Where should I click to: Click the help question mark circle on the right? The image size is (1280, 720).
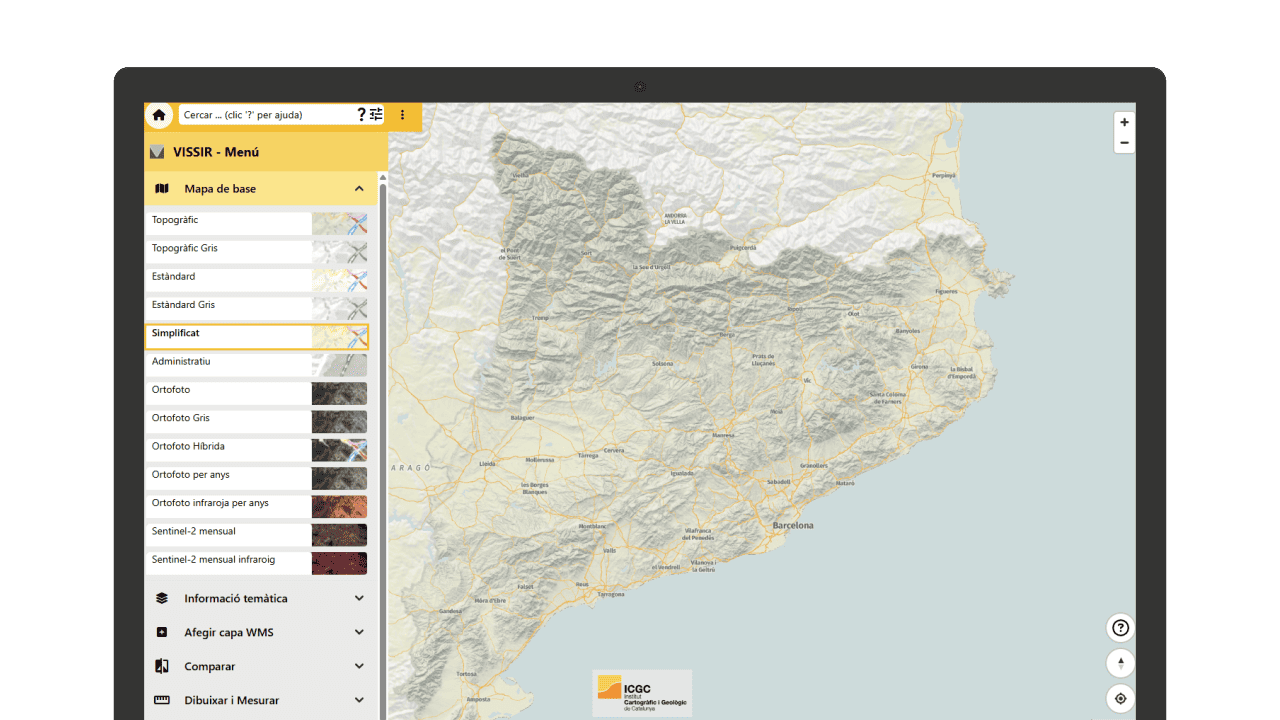1119,627
